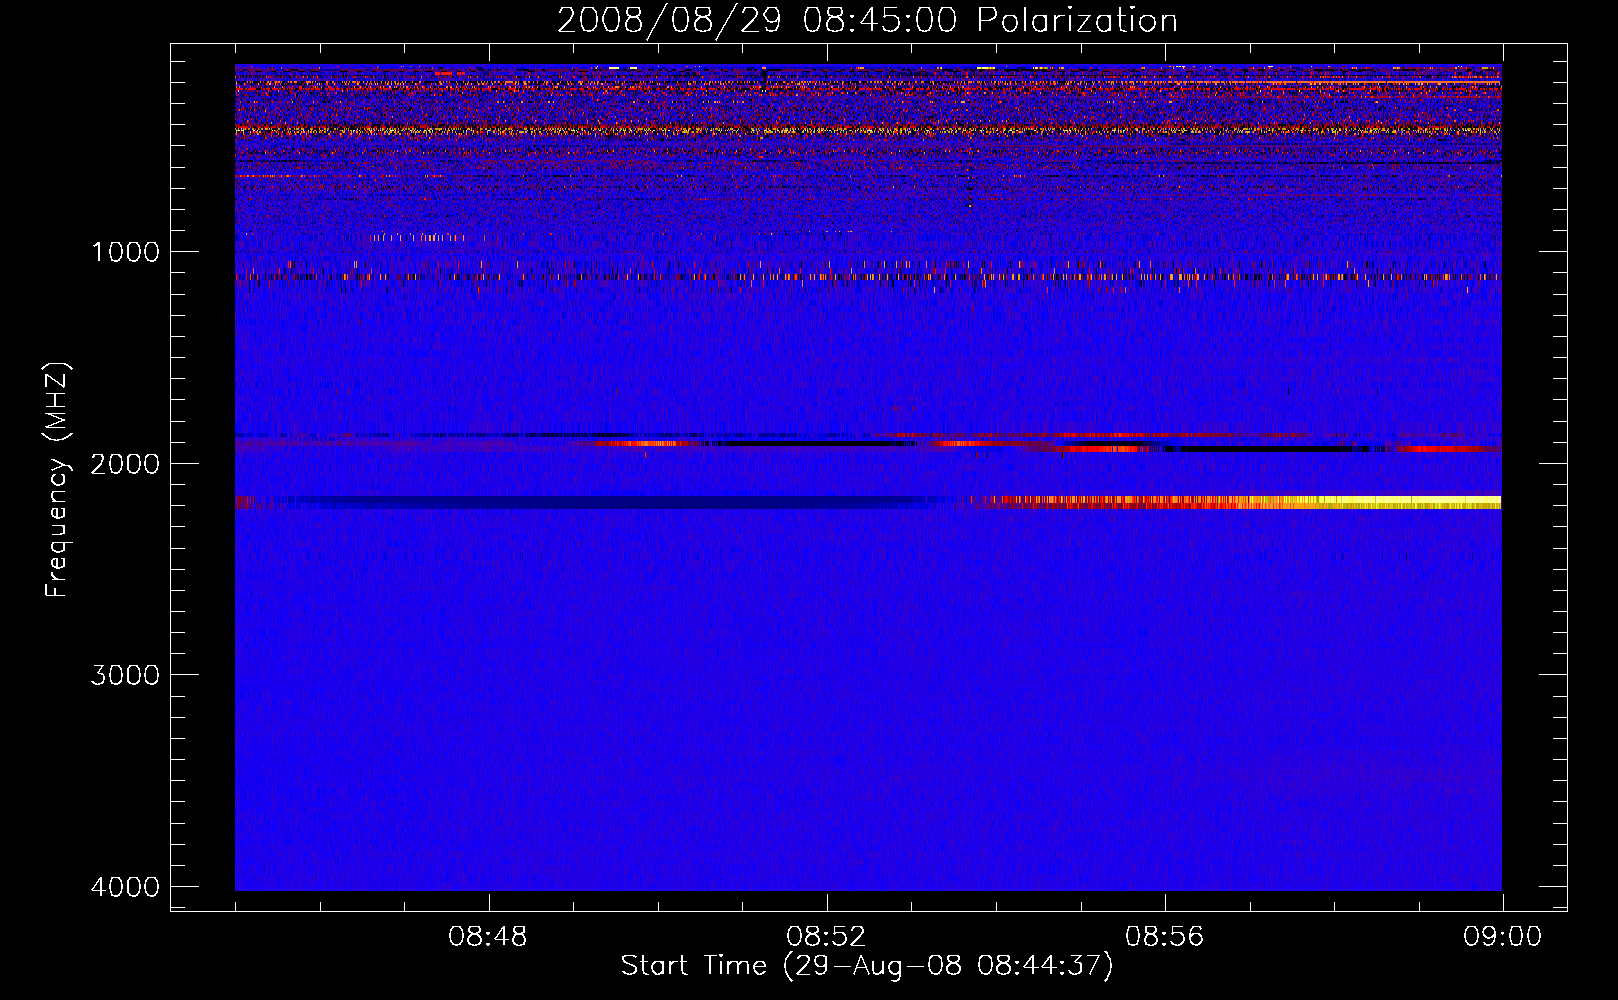
Task: Click the 08:56 time tick label
Action: click(x=1164, y=937)
